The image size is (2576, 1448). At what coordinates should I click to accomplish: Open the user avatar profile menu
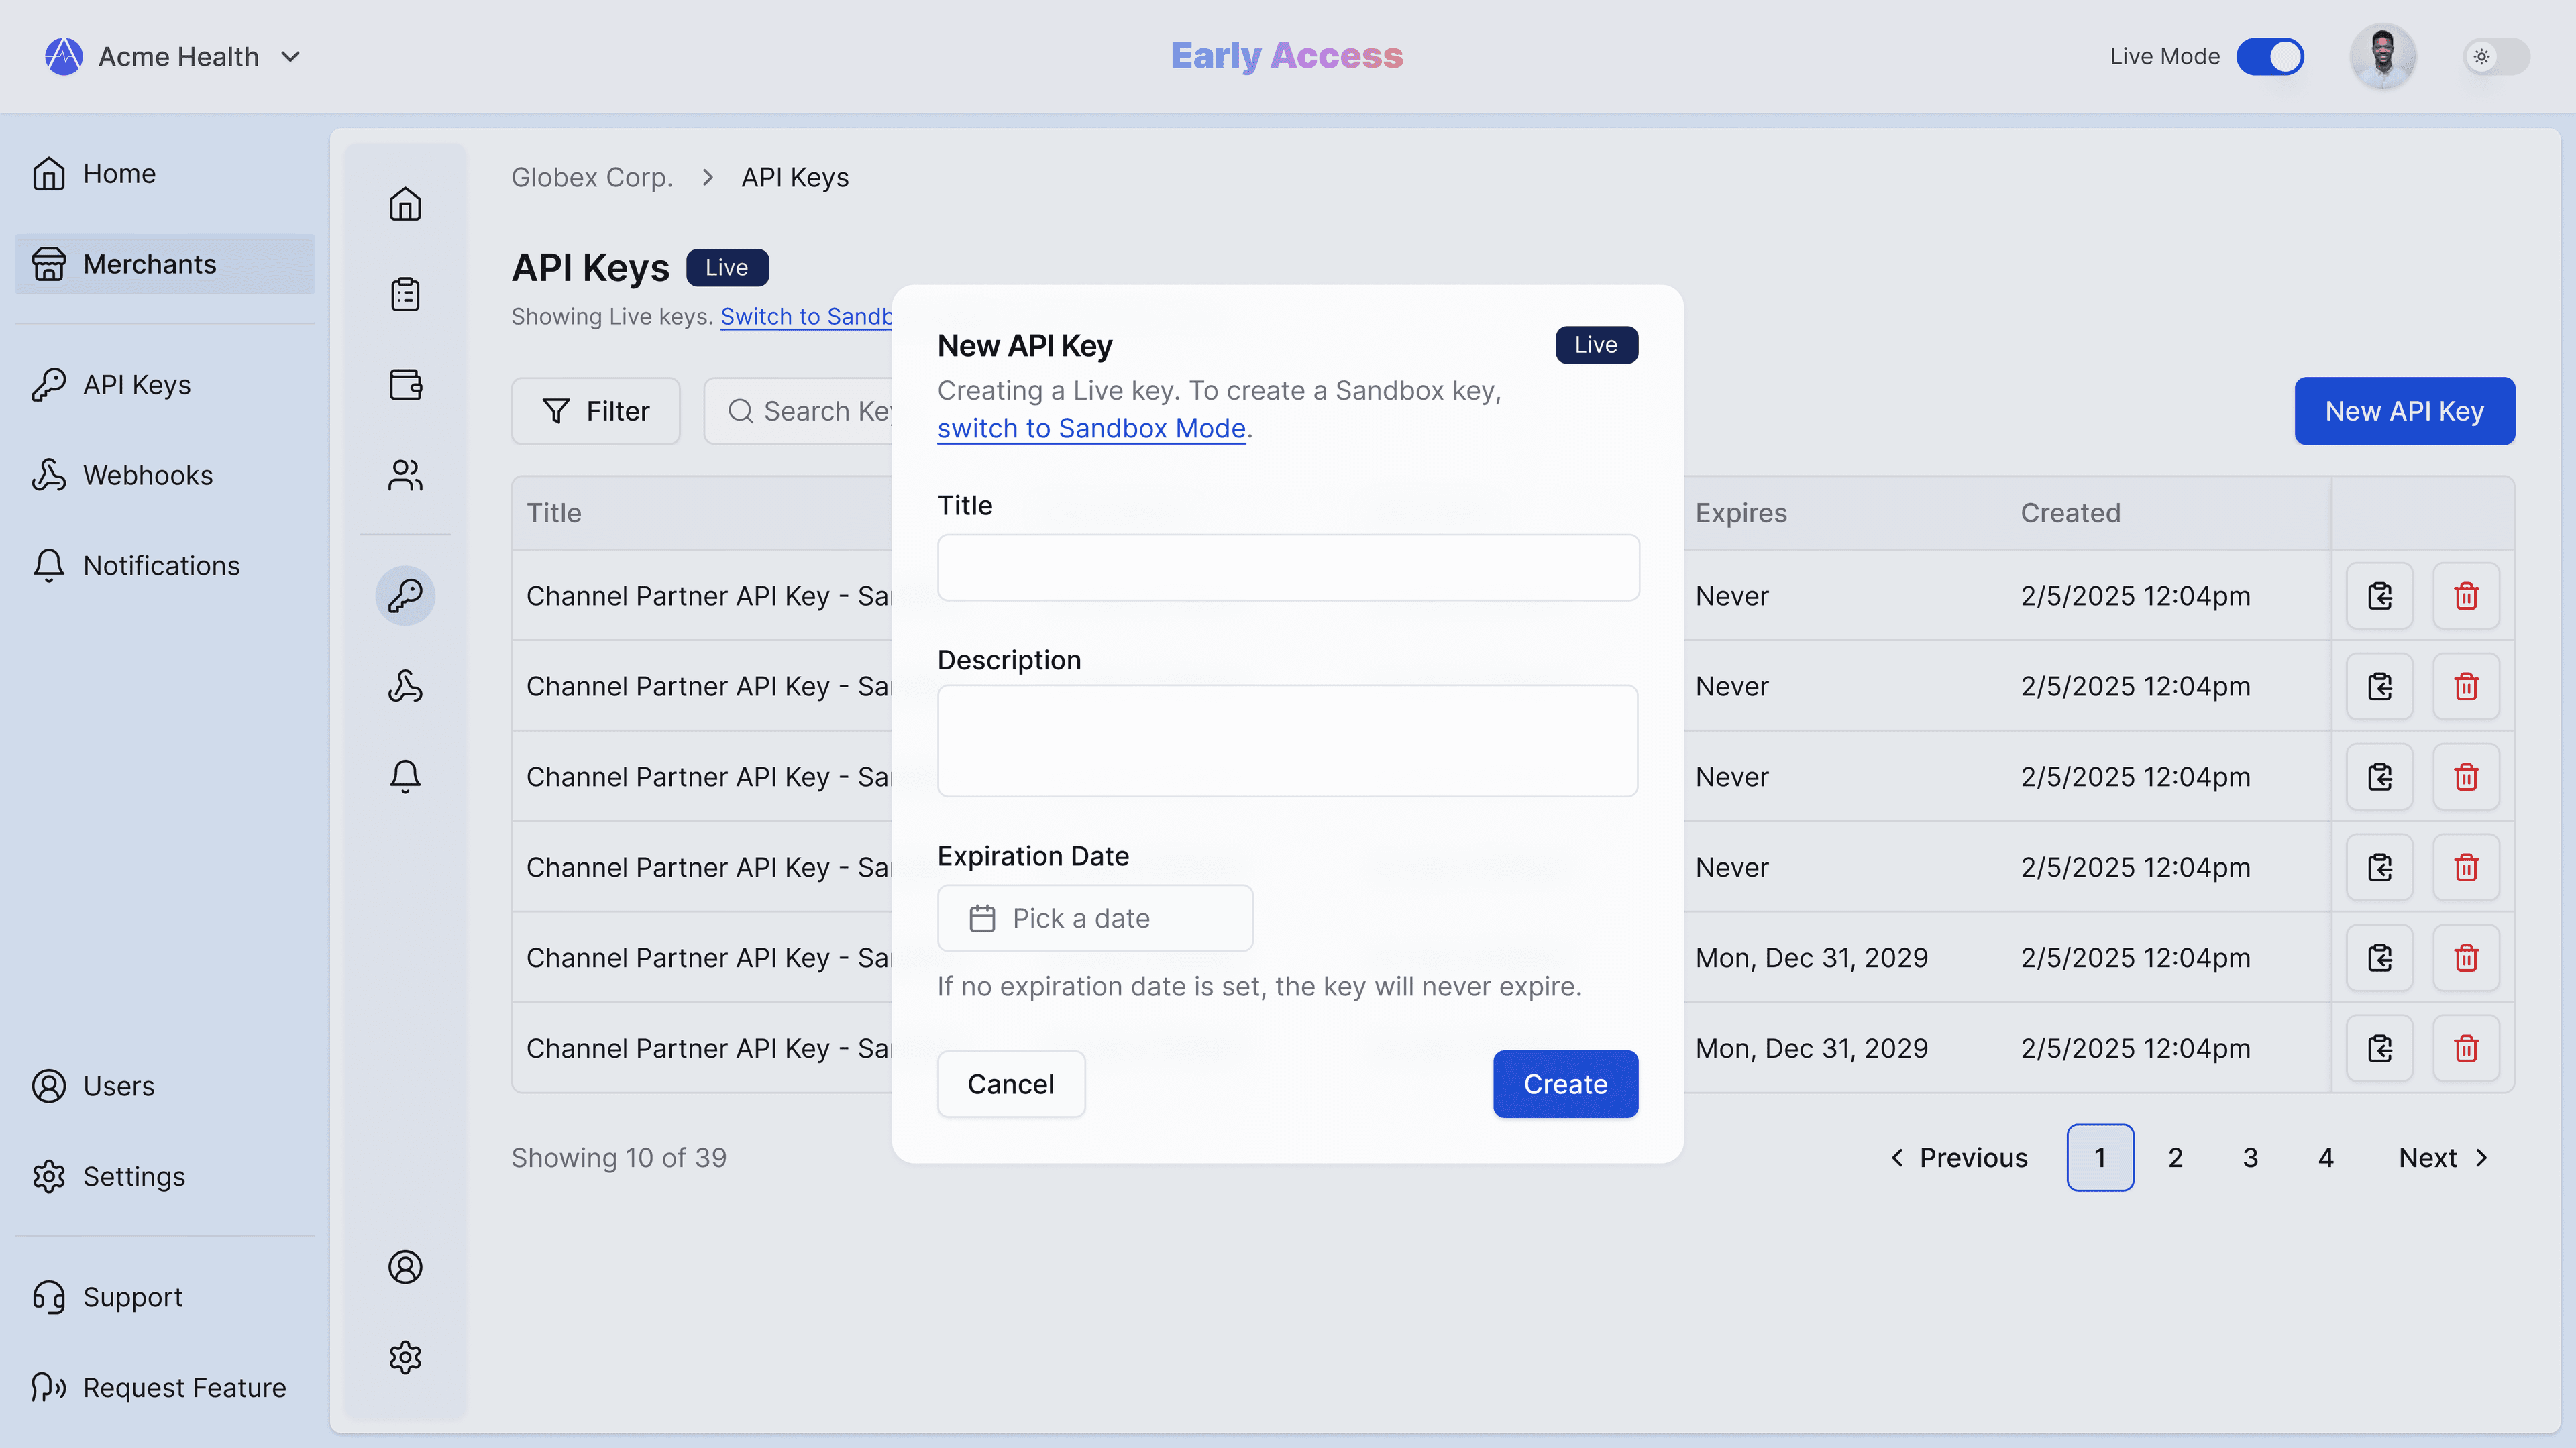[x=2382, y=56]
